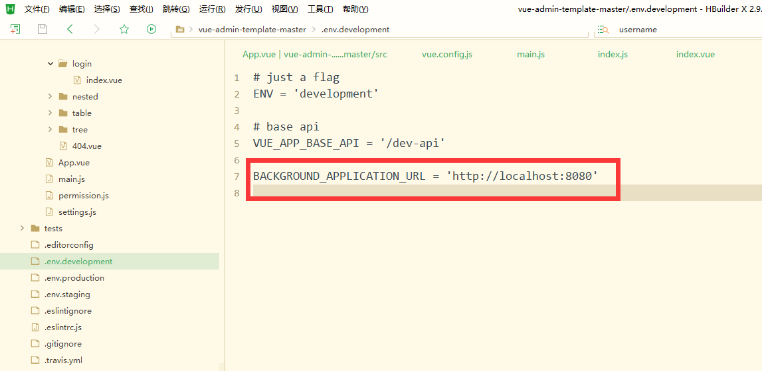This screenshot has height=371, width=762.
Task: Click .env.development in breadcrumb path
Action: (x=355, y=30)
